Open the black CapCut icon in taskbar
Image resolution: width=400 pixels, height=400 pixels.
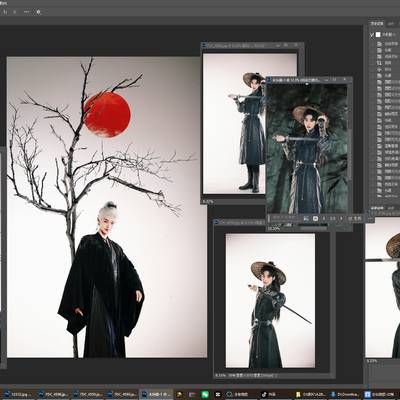218,394
